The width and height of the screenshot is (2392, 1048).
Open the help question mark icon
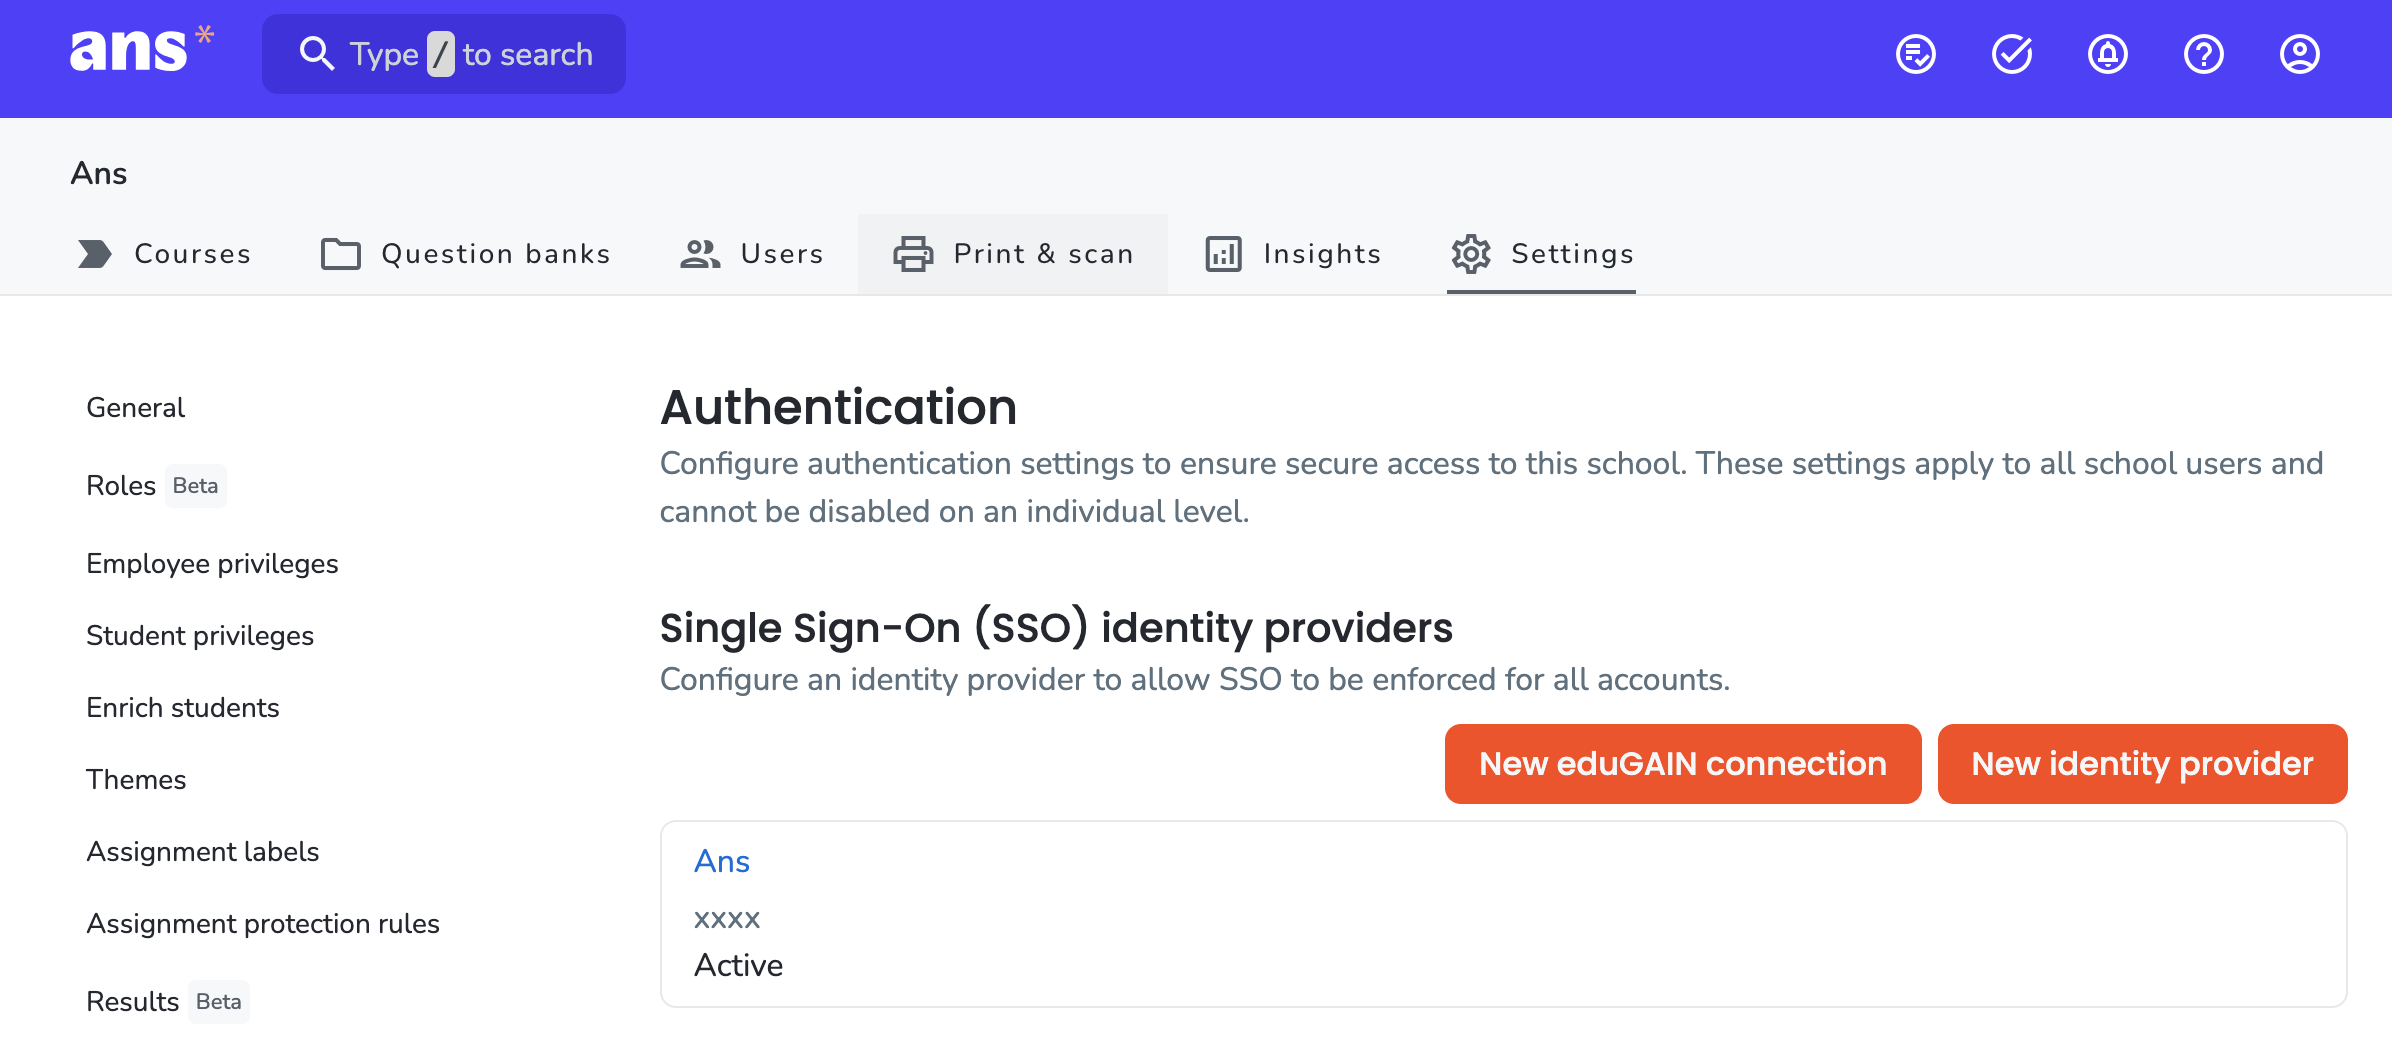2204,54
